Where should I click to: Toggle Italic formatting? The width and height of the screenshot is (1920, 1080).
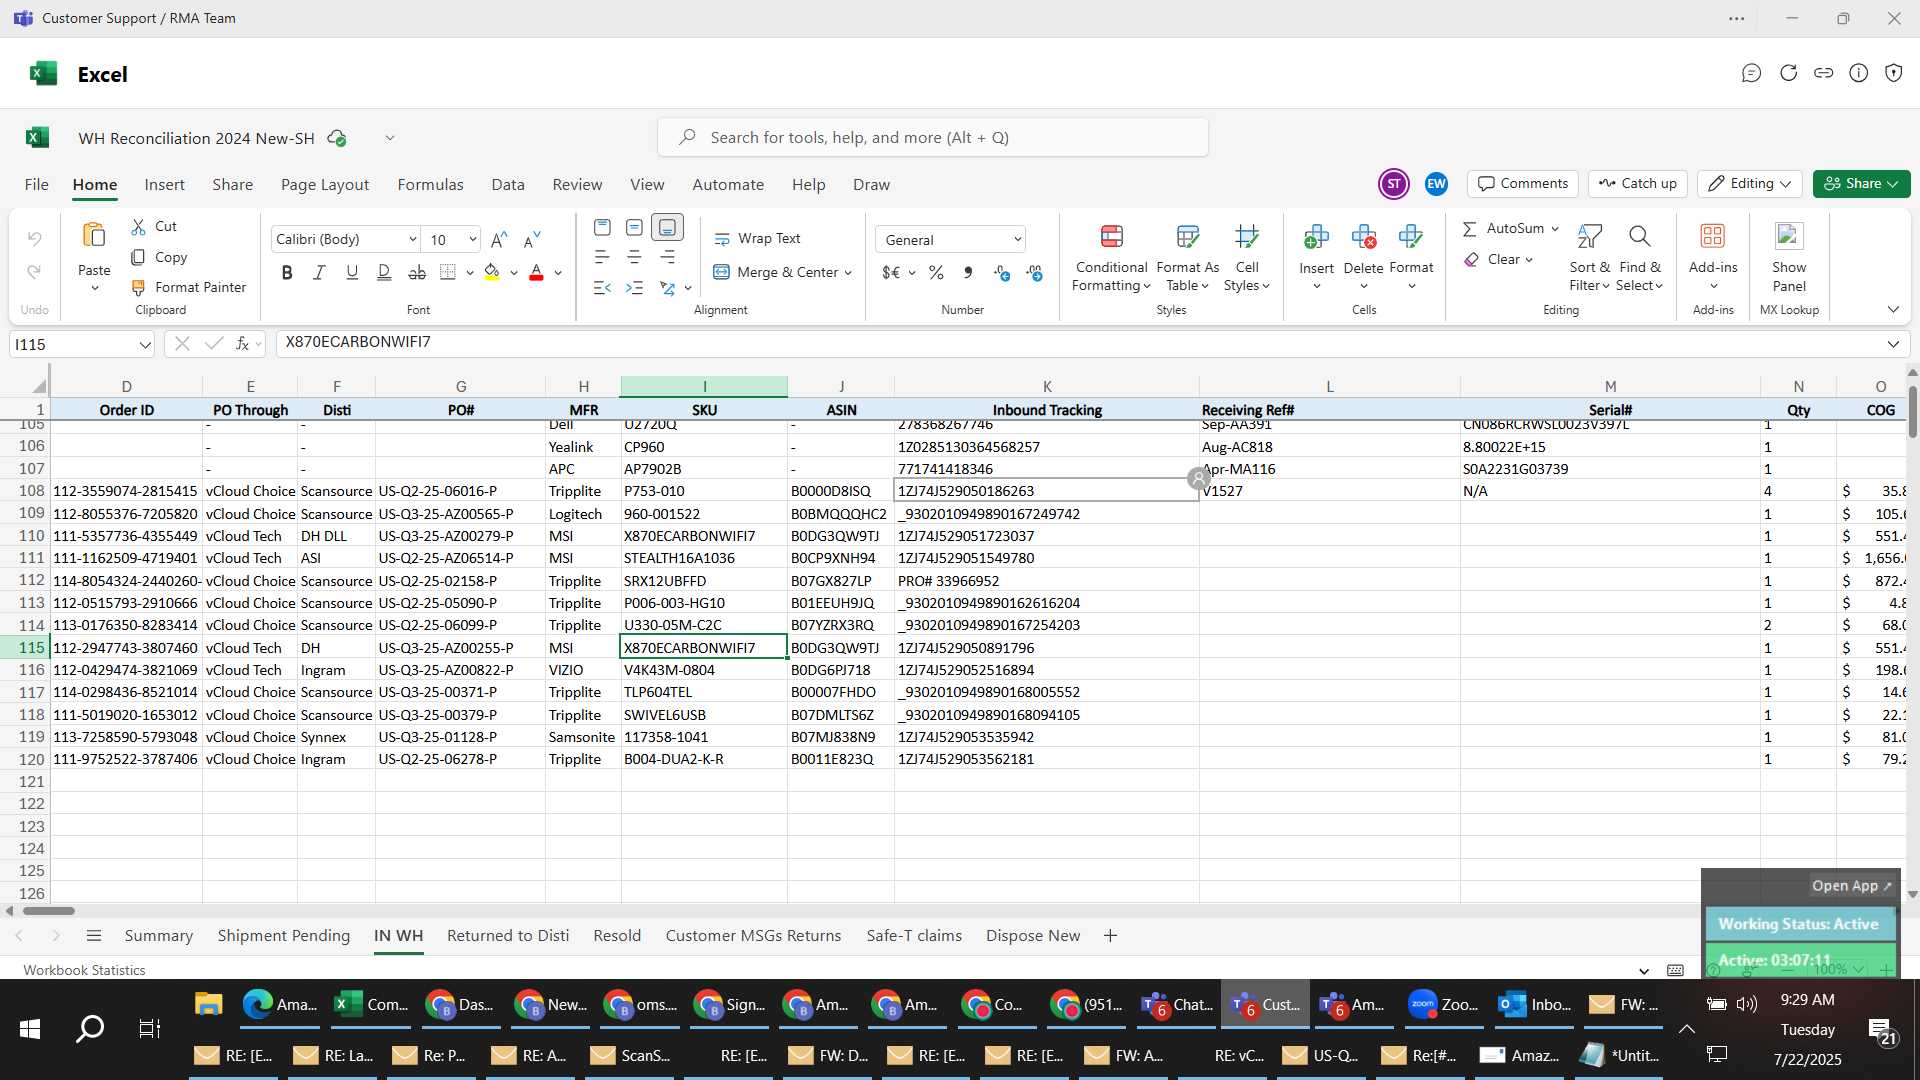click(x=319, y=272)
